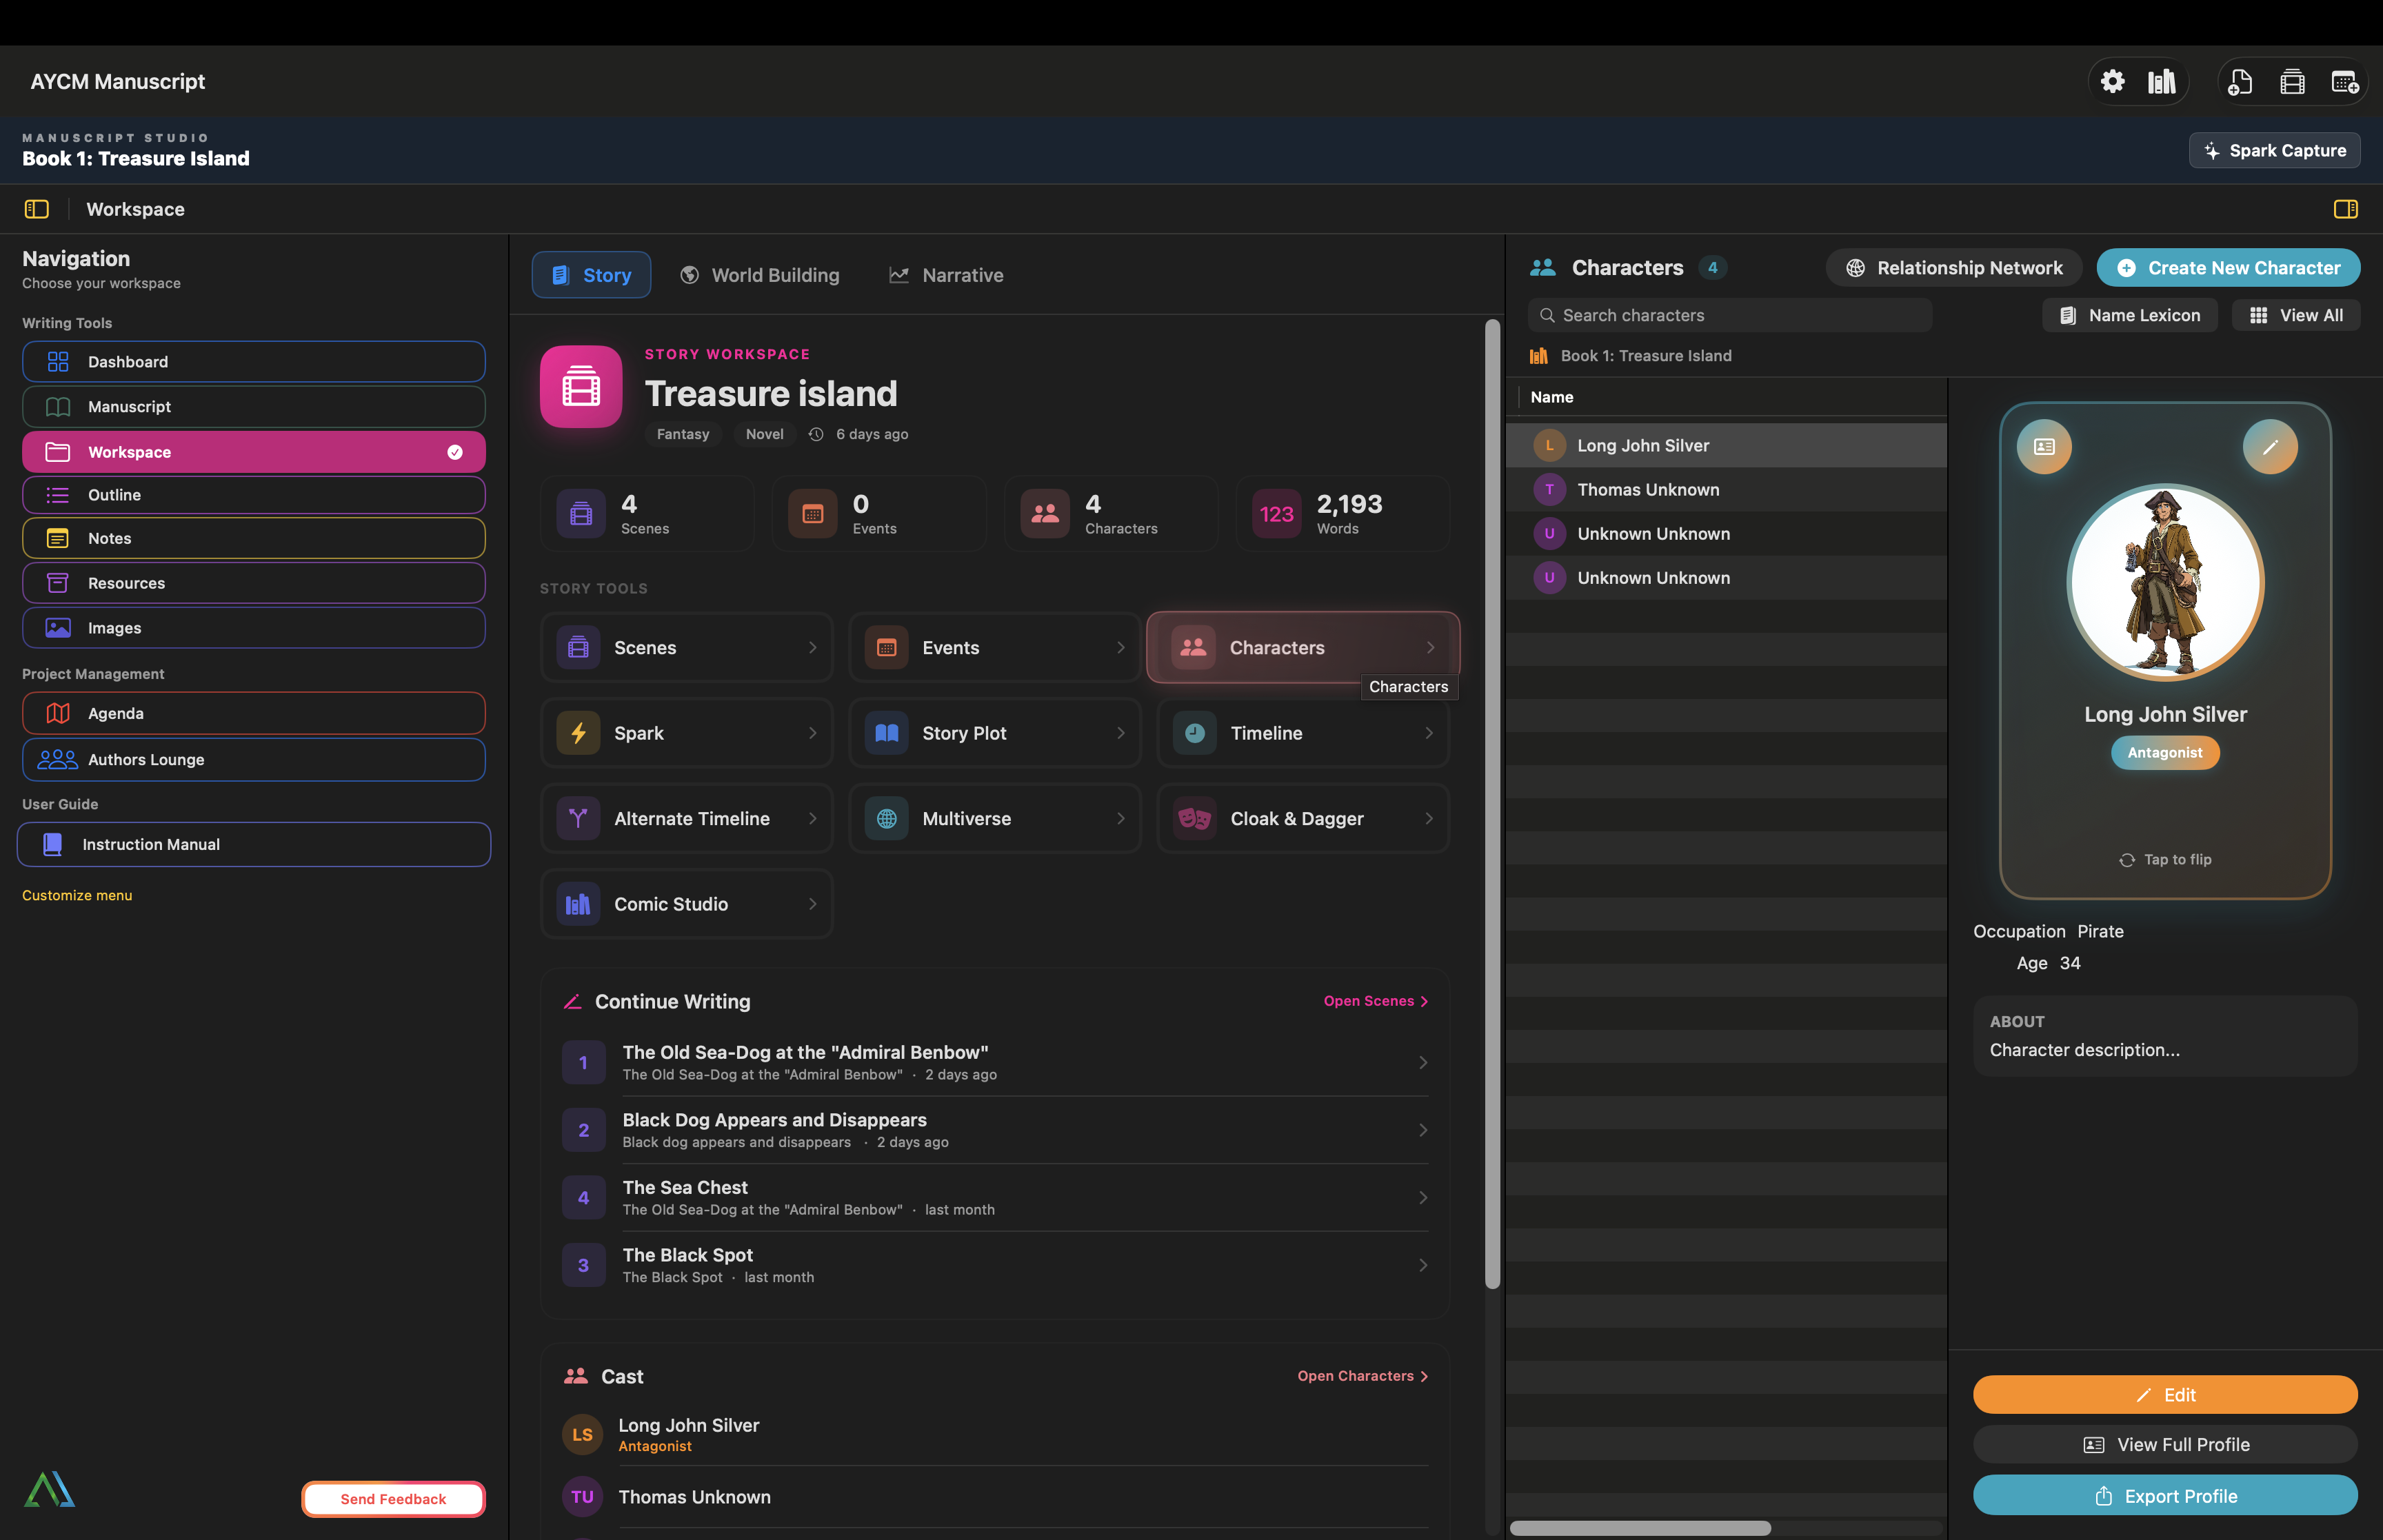Switch to the Narrative tab

coord(946,275)
